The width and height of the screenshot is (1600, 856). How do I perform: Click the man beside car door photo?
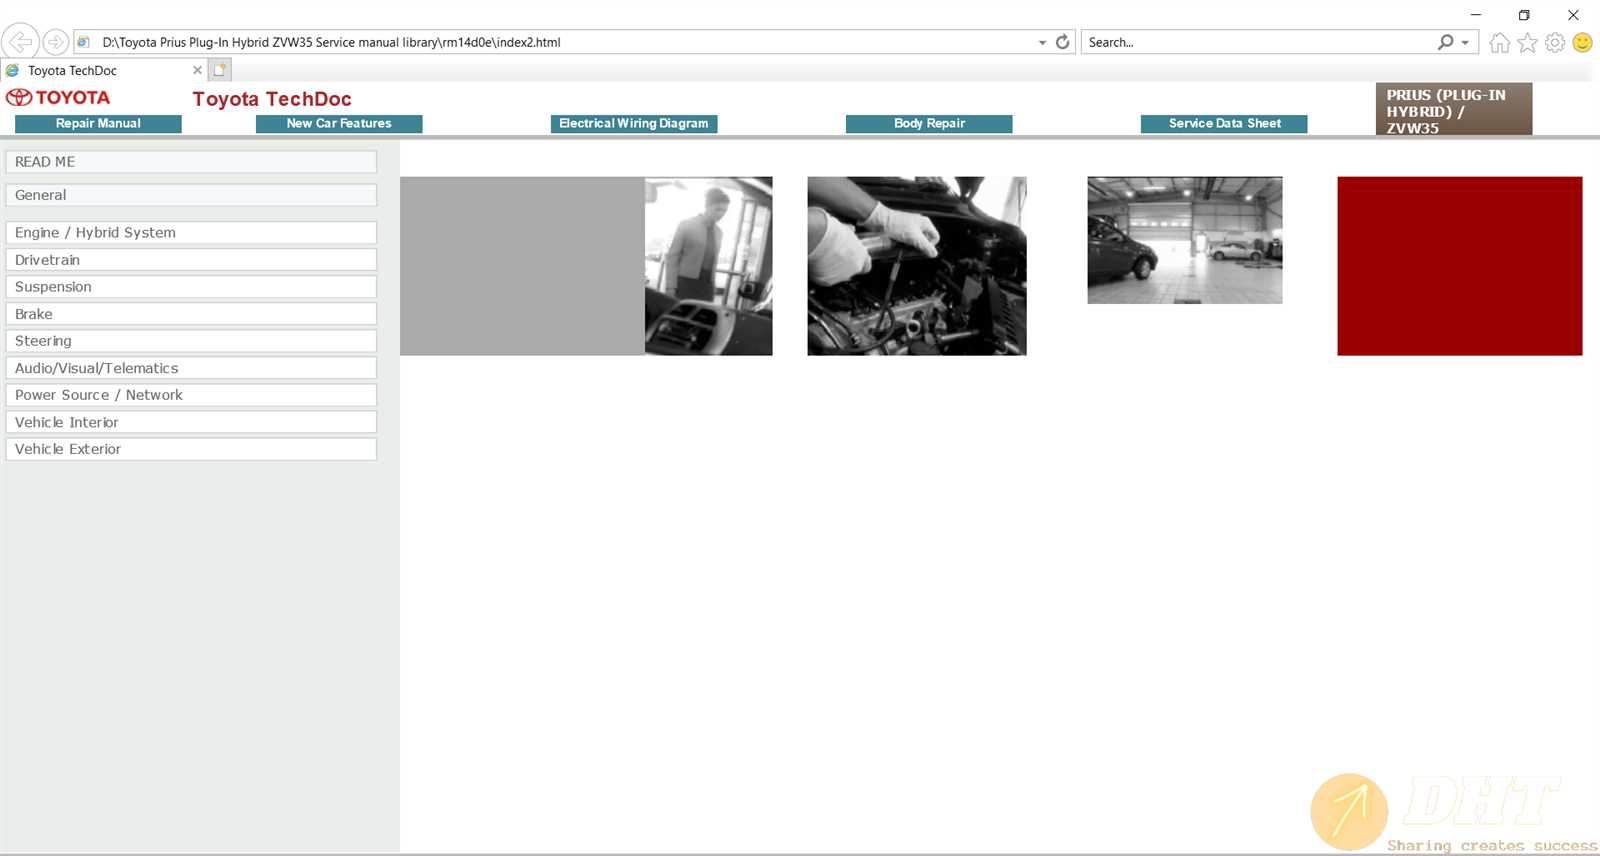709,266
